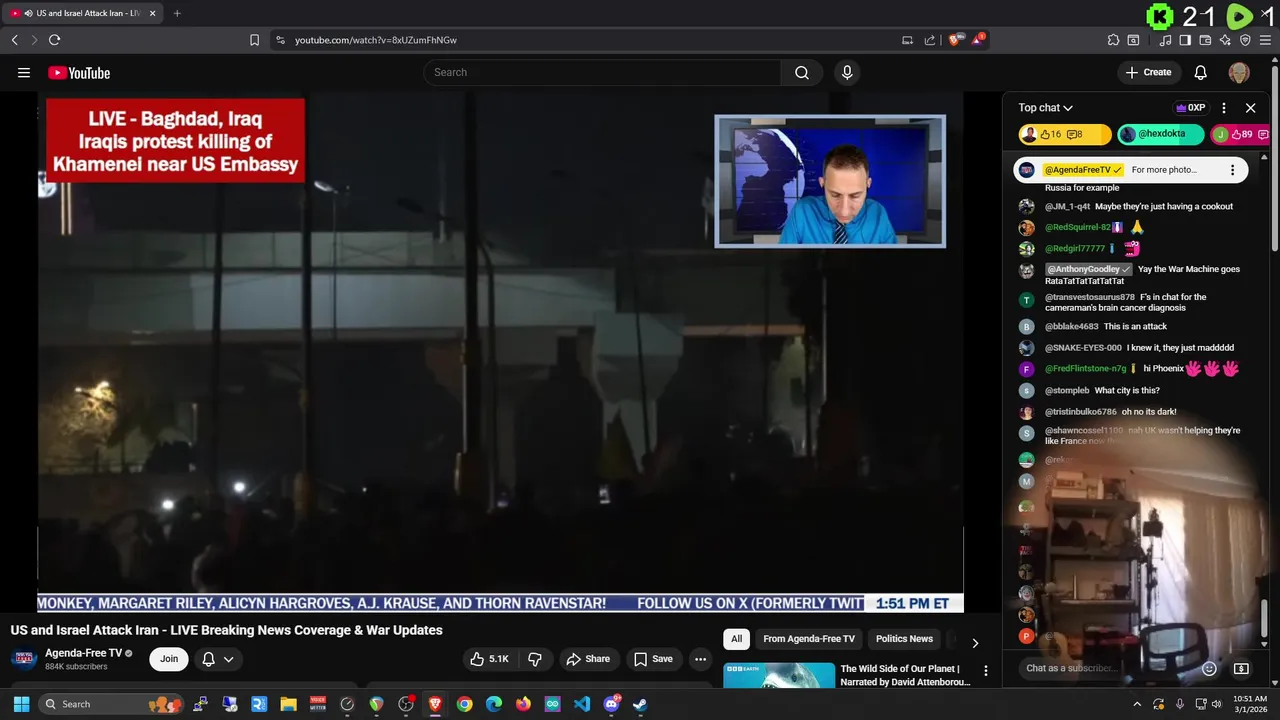This screenshot has width=1280, height=720.
Task: Bookmark this page
Action: (254, 40)
